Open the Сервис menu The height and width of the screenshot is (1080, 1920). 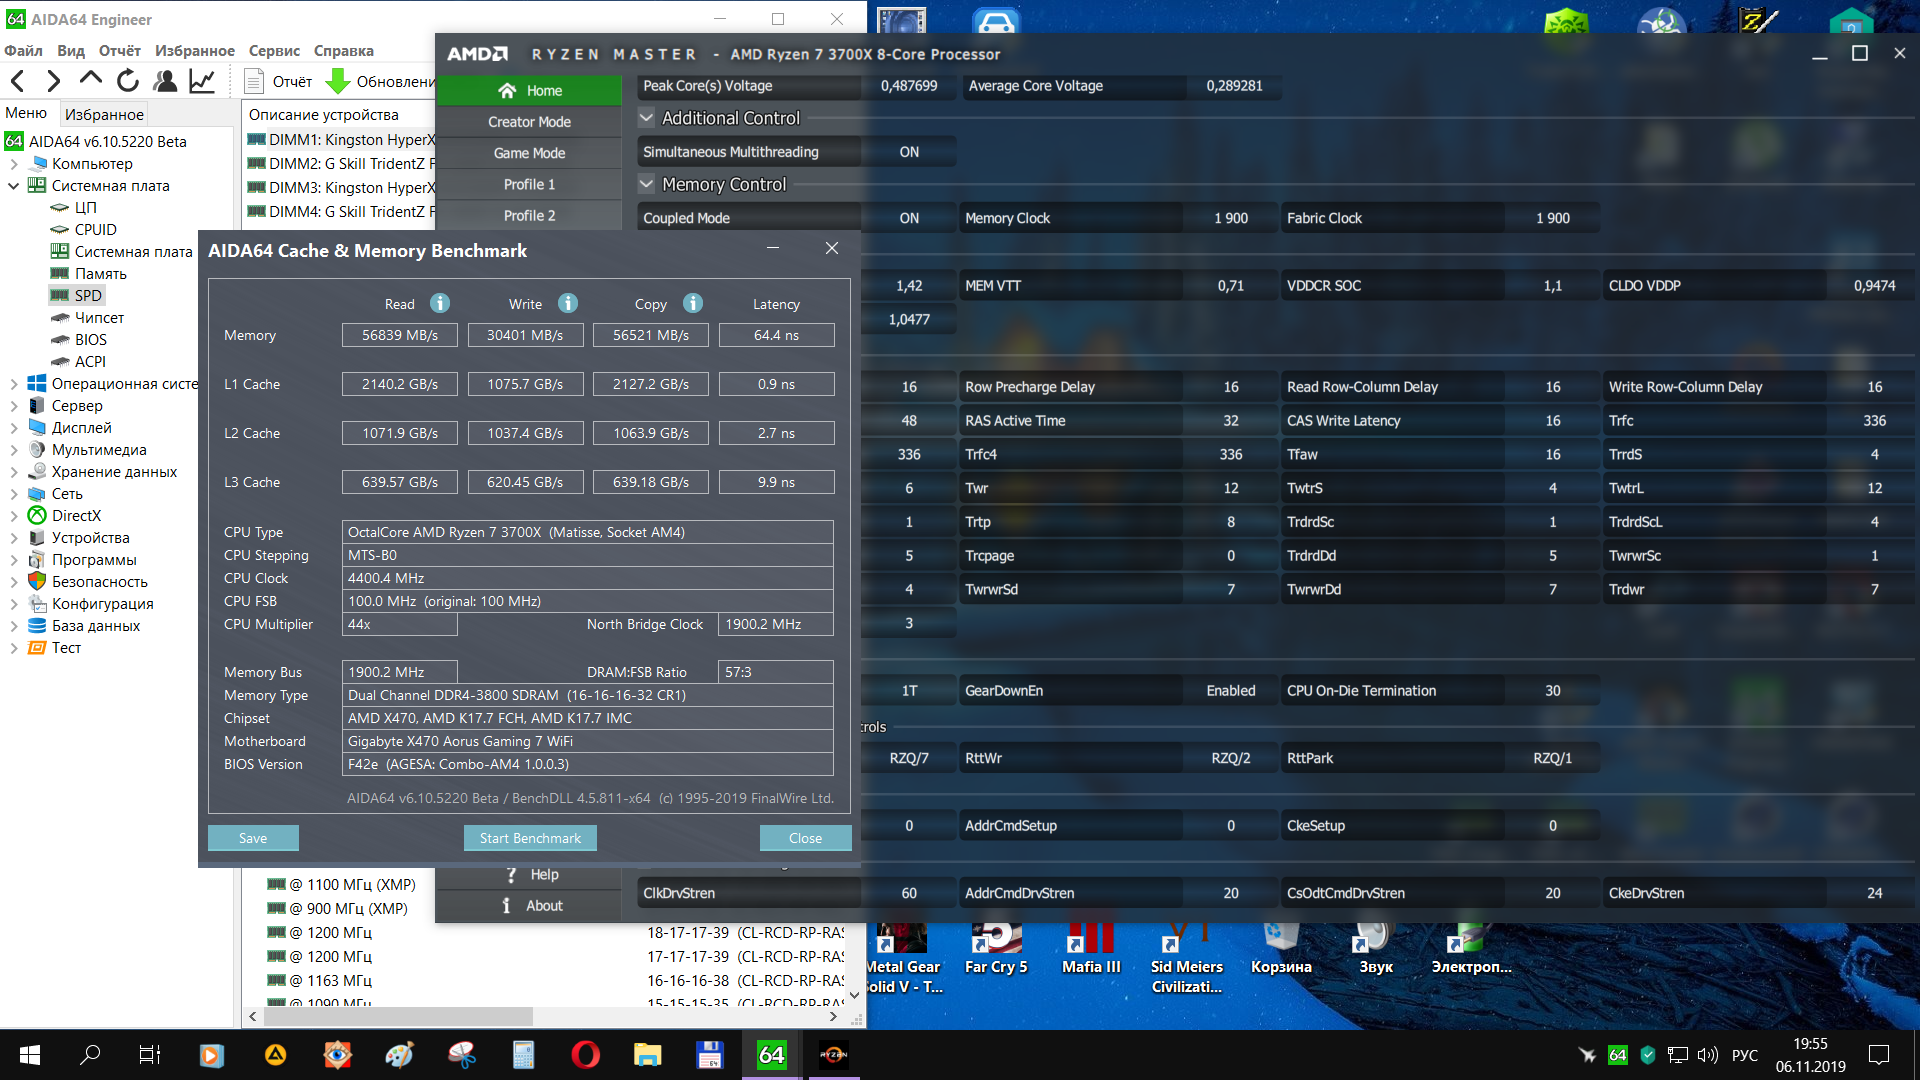(x=274, y=51)
